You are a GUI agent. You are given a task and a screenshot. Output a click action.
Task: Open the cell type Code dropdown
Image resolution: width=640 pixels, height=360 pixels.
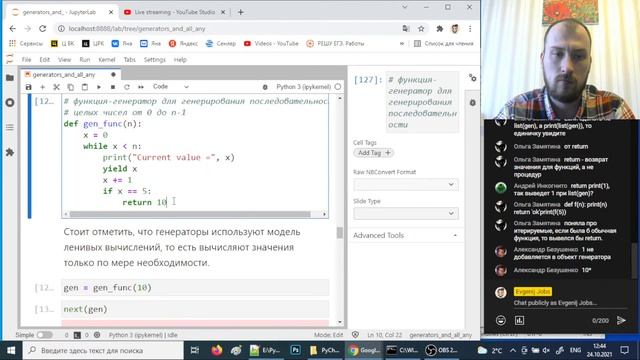coord(171,87)
